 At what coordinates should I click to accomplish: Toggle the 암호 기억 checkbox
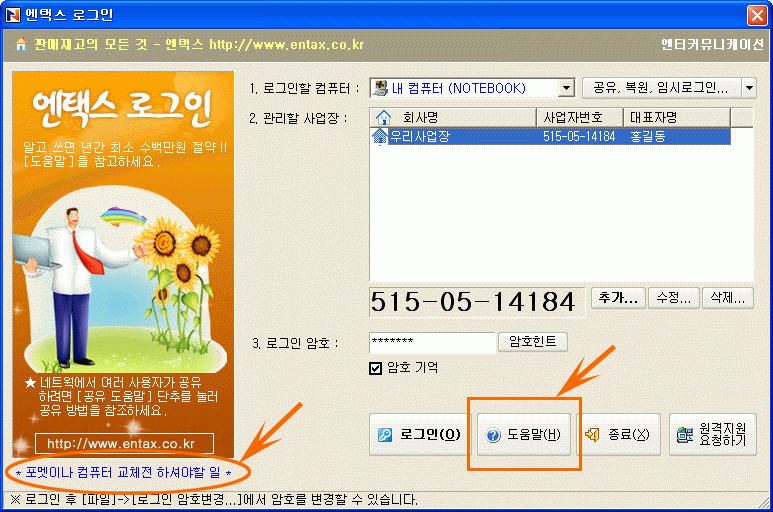pos(375,368)
